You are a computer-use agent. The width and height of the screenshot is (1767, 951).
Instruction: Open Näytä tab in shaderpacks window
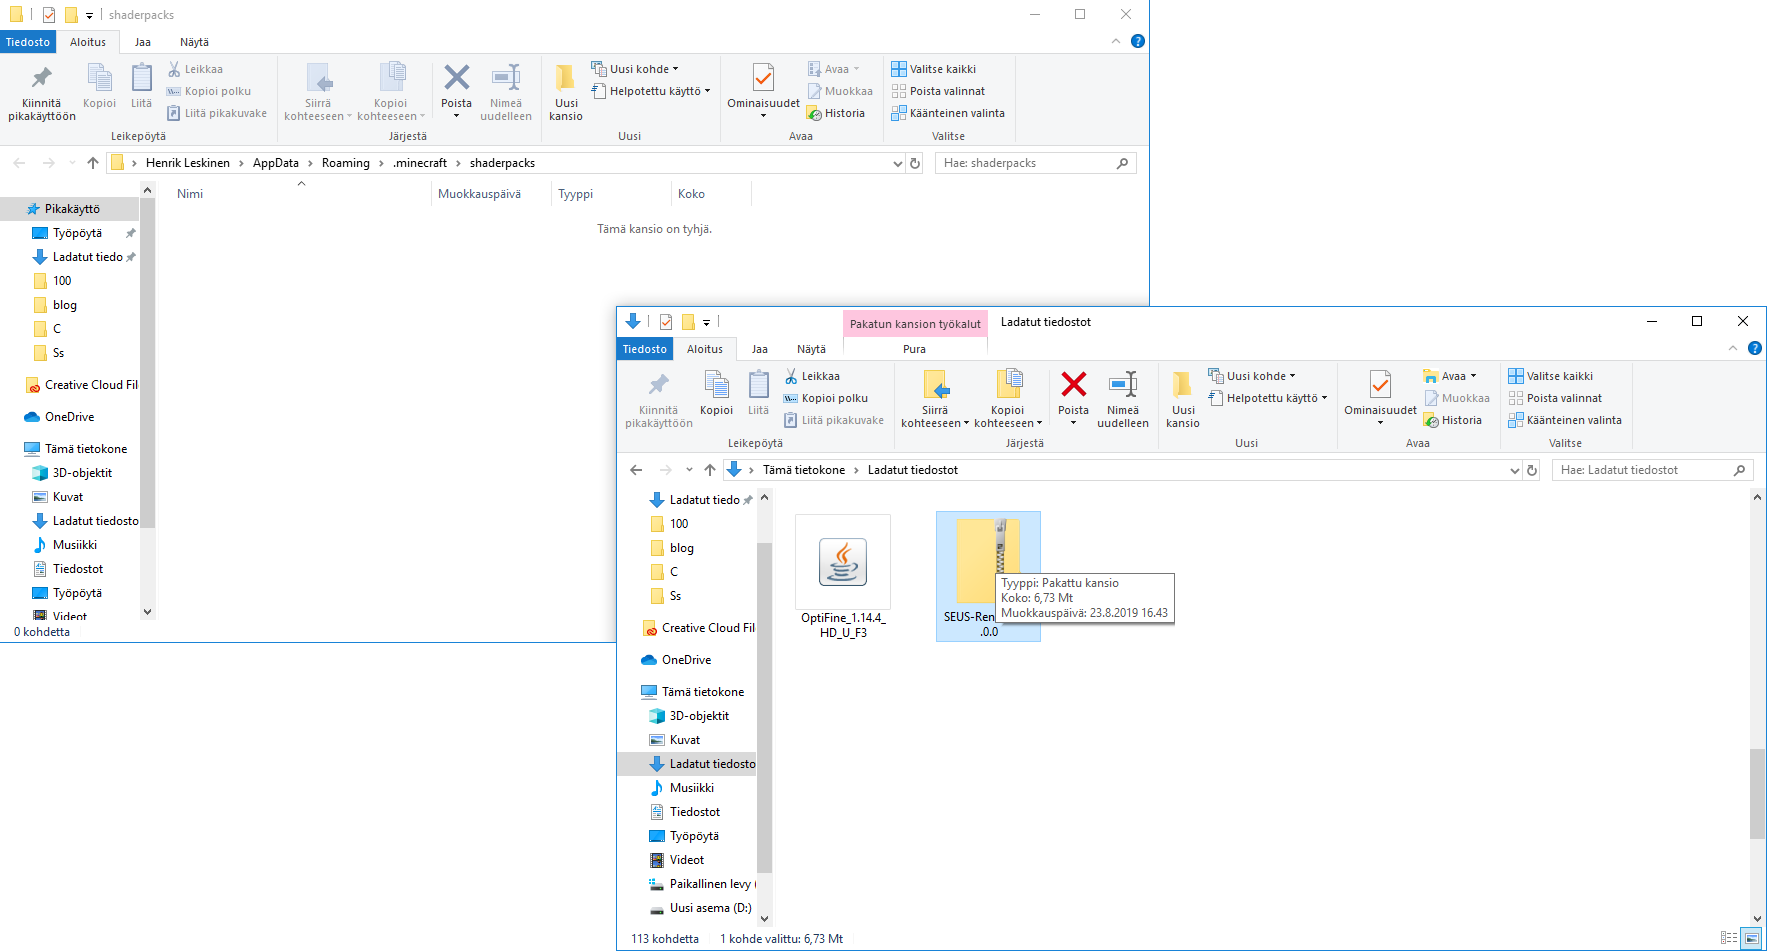click(x=194, y=42)
